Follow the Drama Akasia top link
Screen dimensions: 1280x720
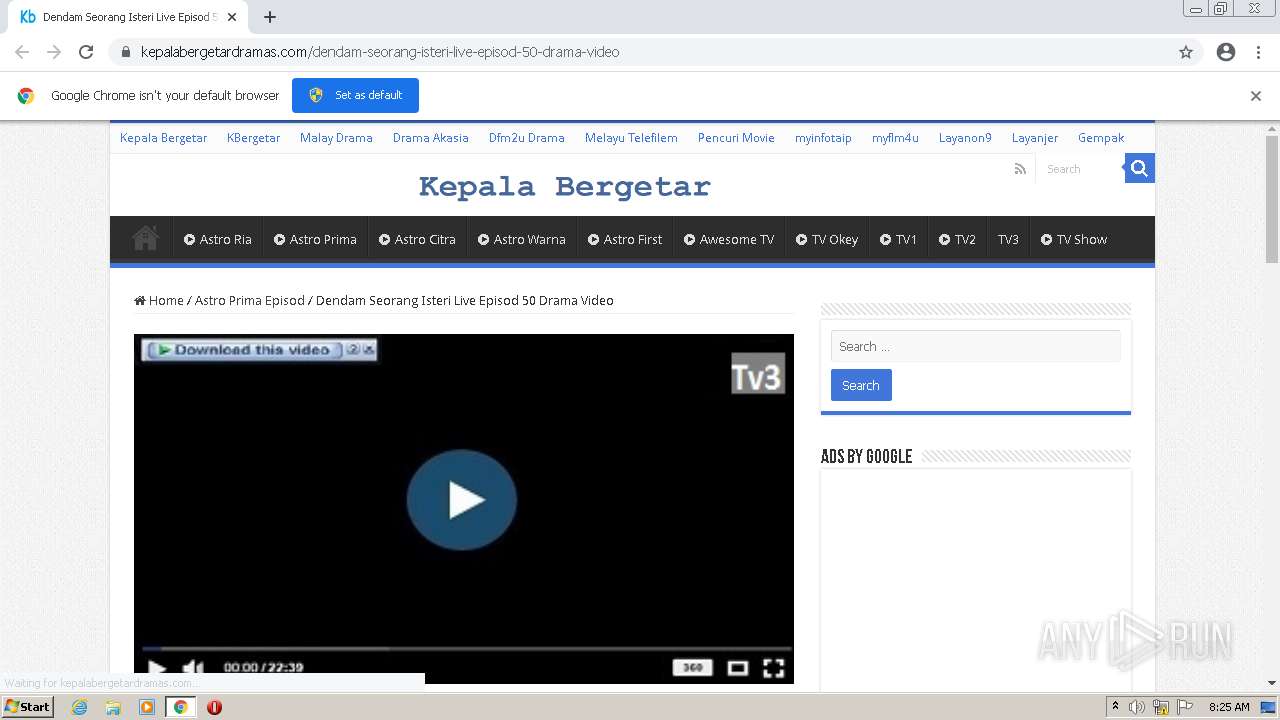click(x=431, y=138)
